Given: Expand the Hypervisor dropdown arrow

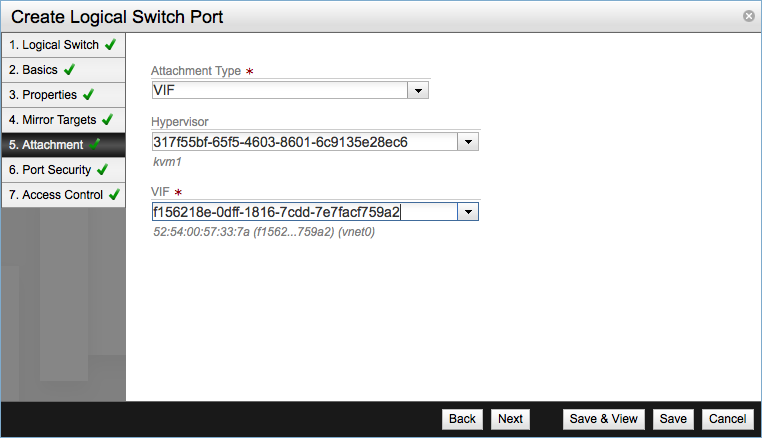Looking at the screenshot, I should pos(467,142).
